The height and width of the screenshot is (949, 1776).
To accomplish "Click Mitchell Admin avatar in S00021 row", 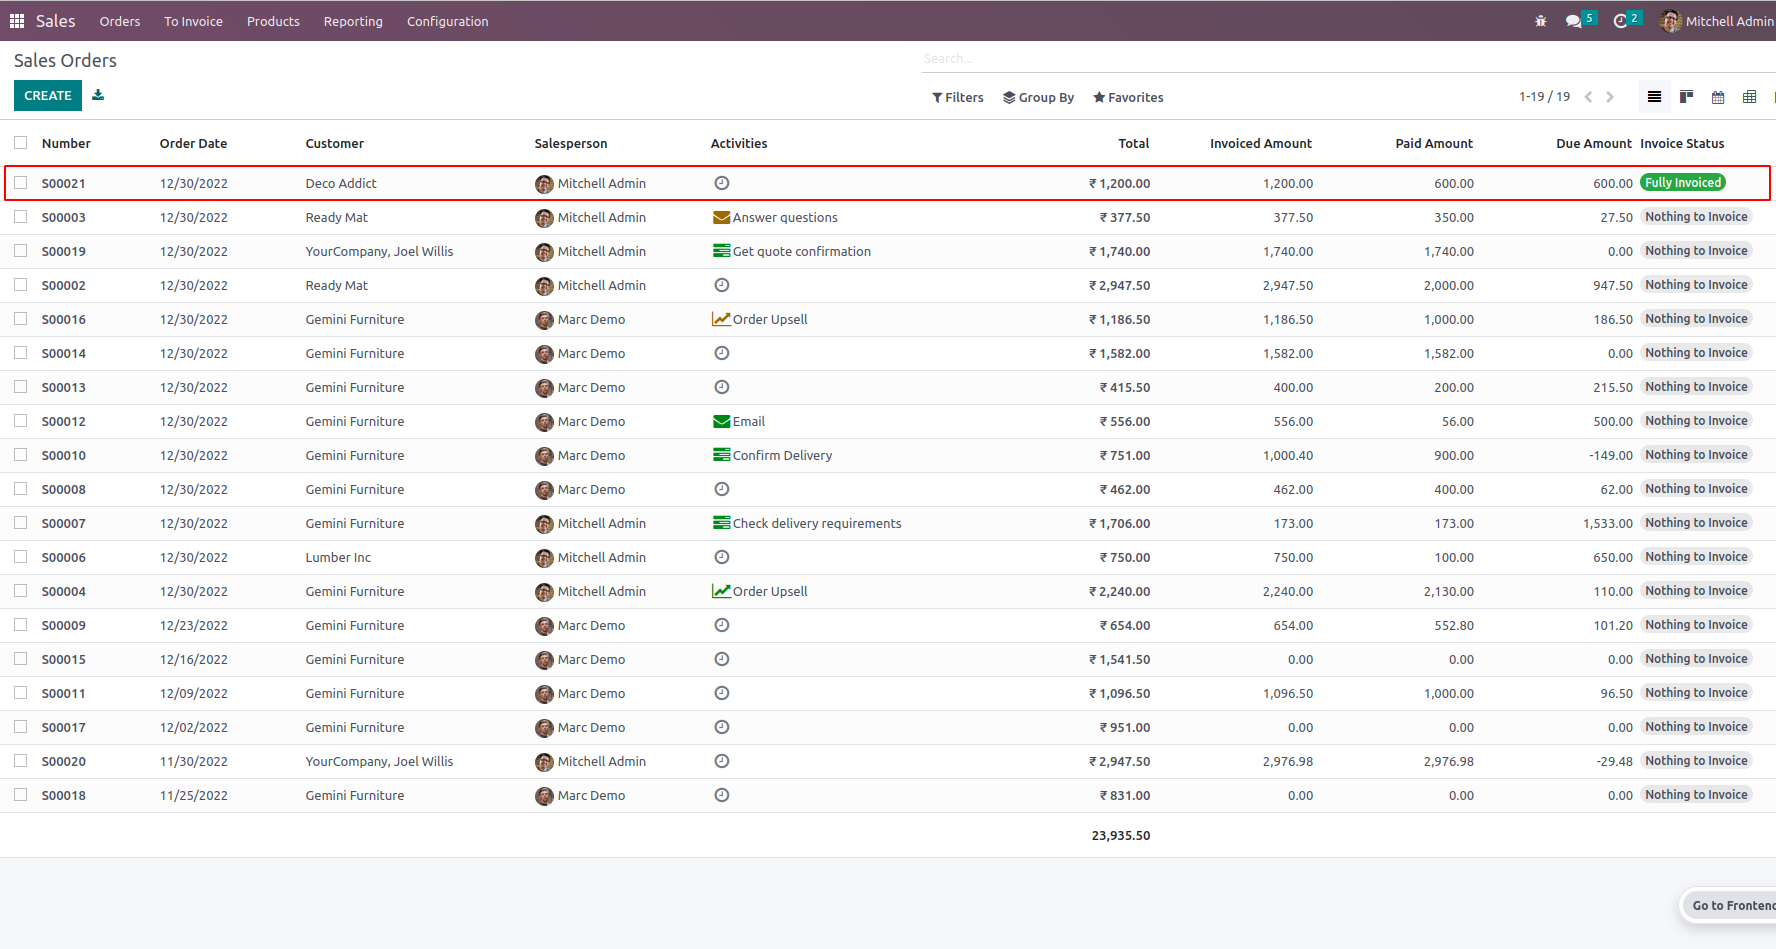I will [544, 184].
